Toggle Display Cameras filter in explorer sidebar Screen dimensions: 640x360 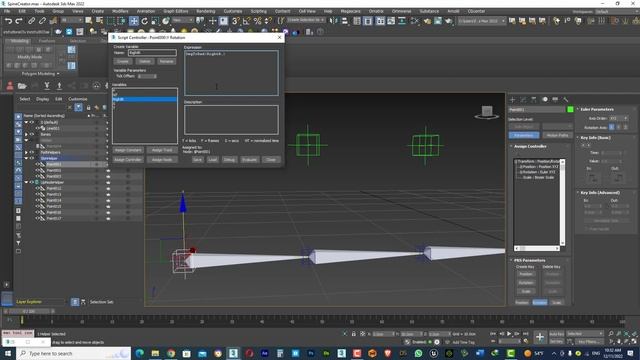point(18,140)
